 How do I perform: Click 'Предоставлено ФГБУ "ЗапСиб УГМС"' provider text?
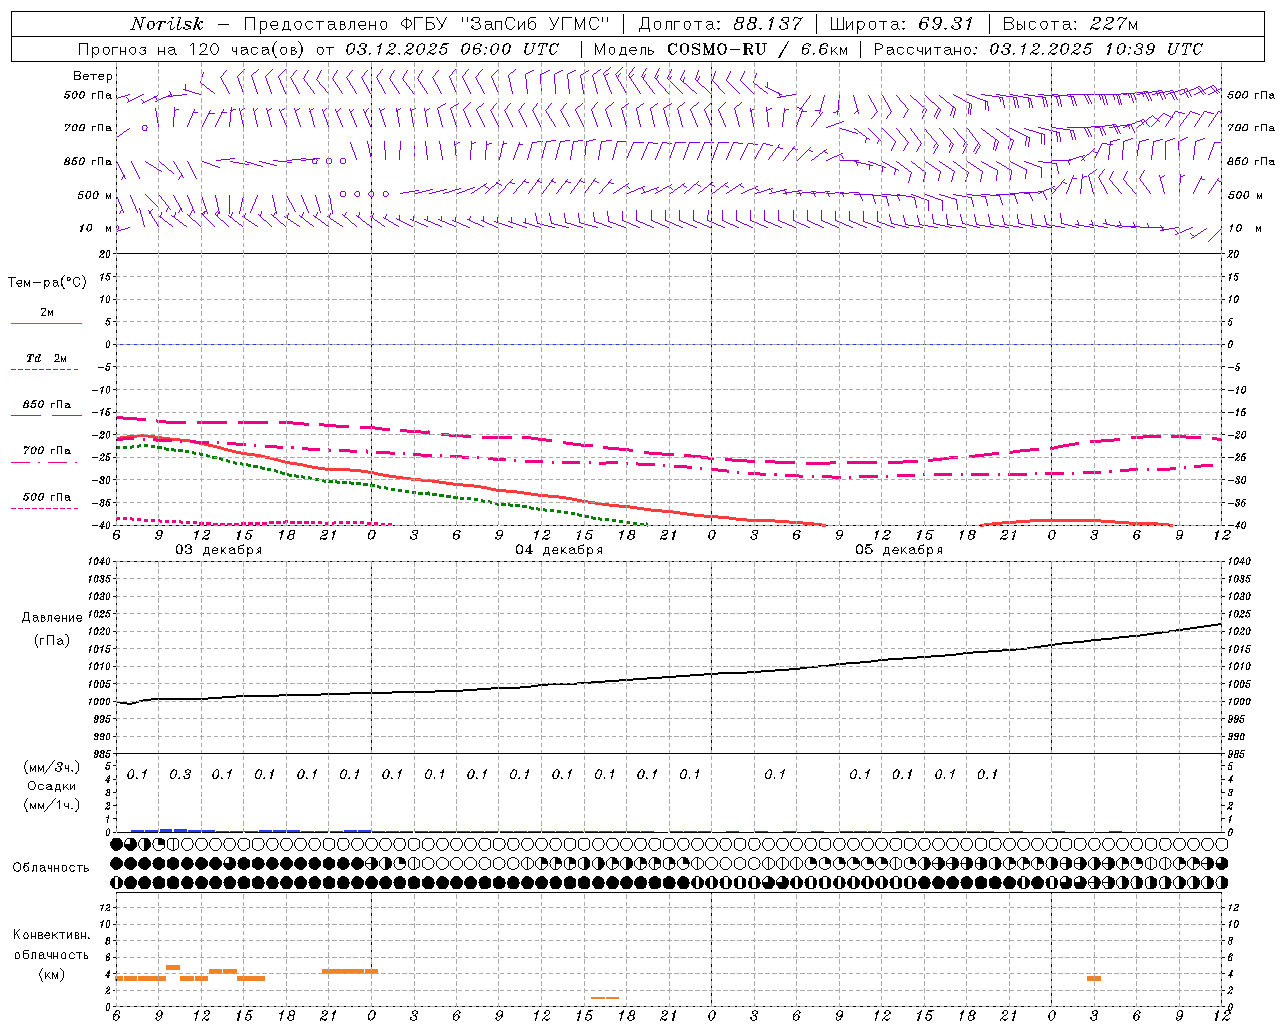(x=427, y=24)
